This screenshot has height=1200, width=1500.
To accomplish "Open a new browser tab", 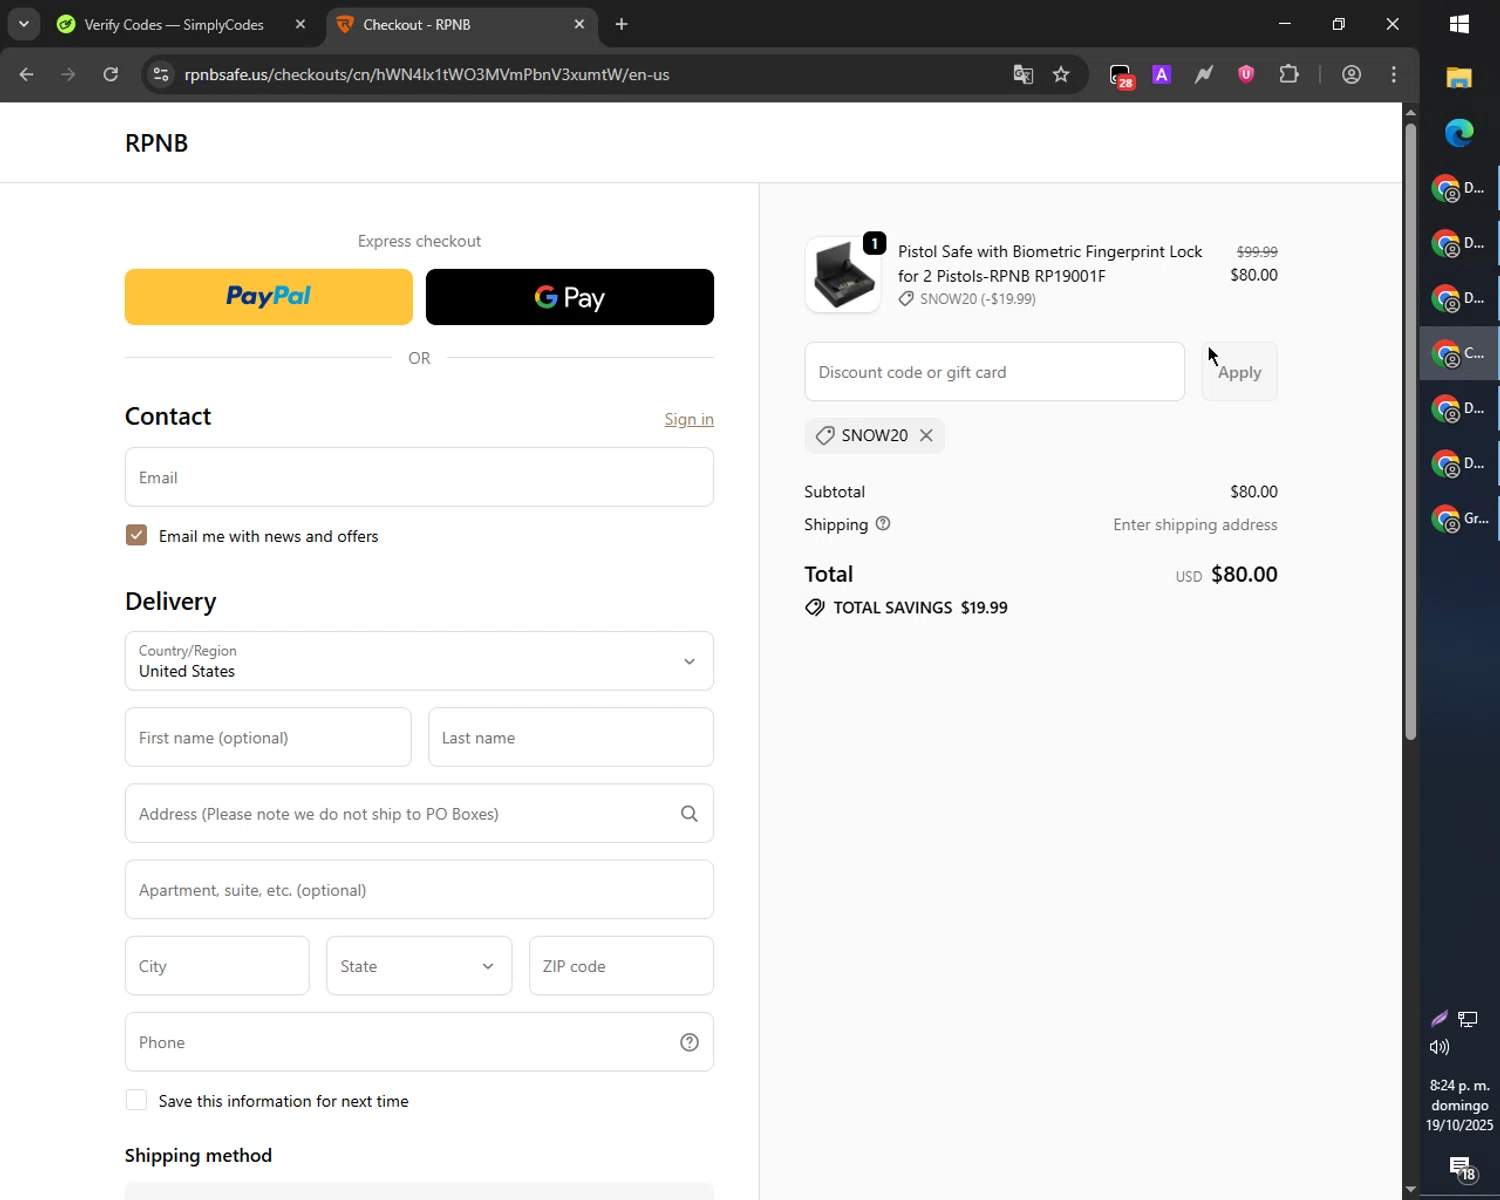I will pyautogui.click(x=621, y=24).
